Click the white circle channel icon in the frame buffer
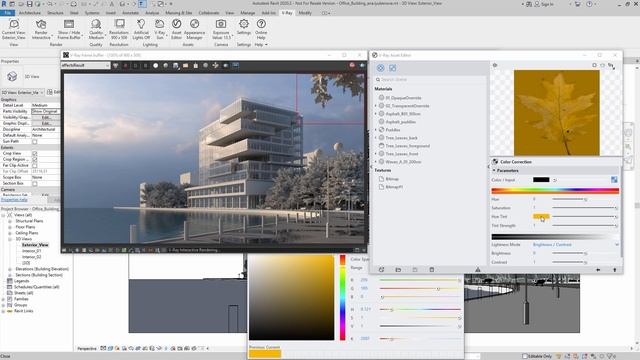The width and height of the screenshot is (640, 360). [156, 65]
